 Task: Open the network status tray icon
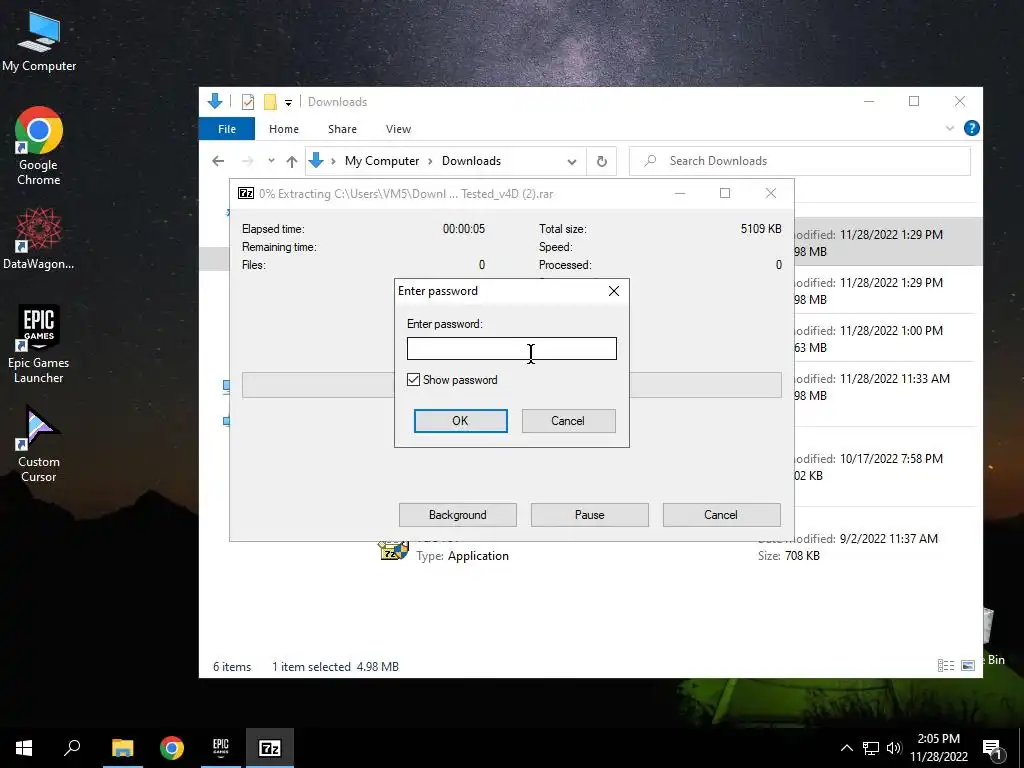(x=871, y=748)
